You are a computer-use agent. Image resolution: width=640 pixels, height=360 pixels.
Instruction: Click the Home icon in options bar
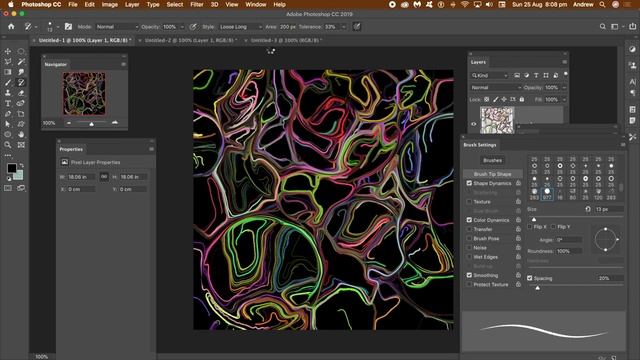click(11, 27)
